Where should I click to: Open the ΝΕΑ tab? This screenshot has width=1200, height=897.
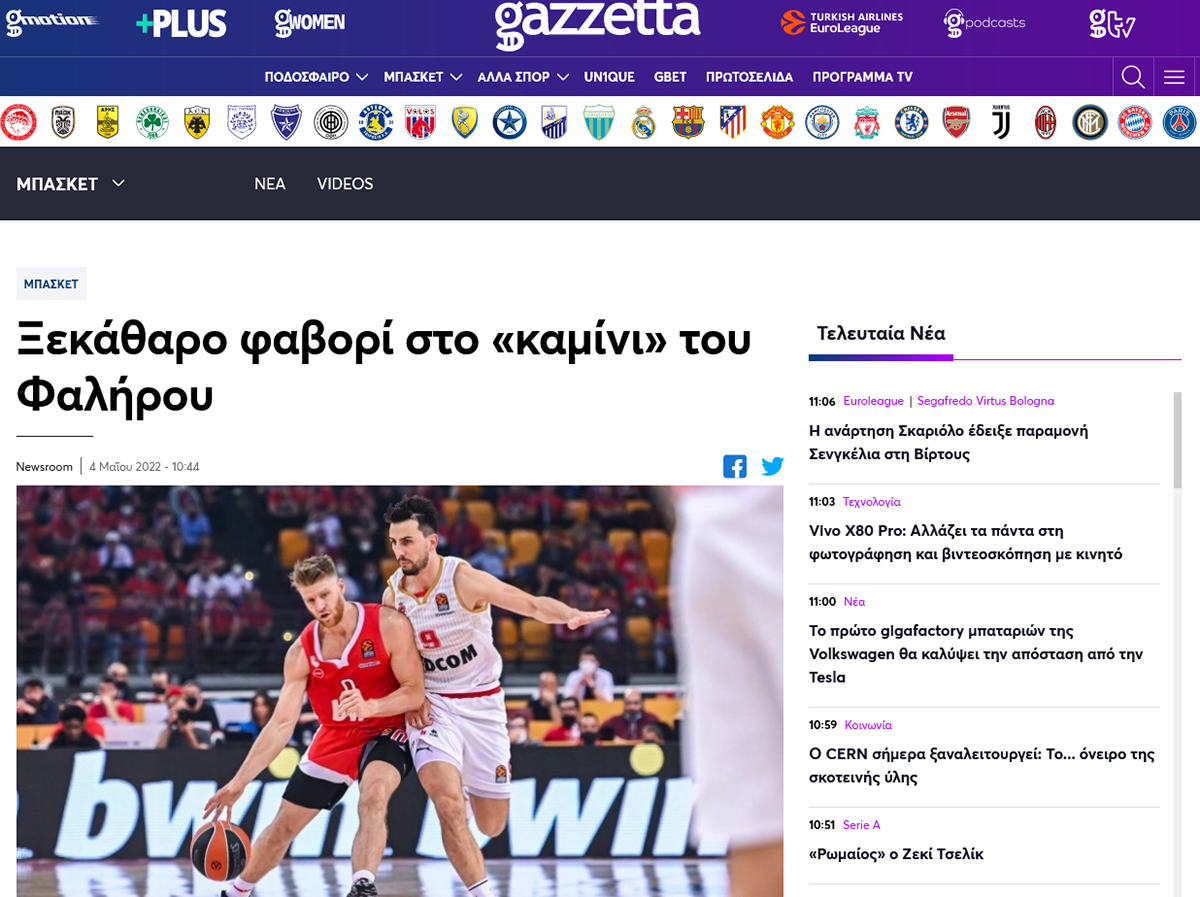tap(270, 184)
